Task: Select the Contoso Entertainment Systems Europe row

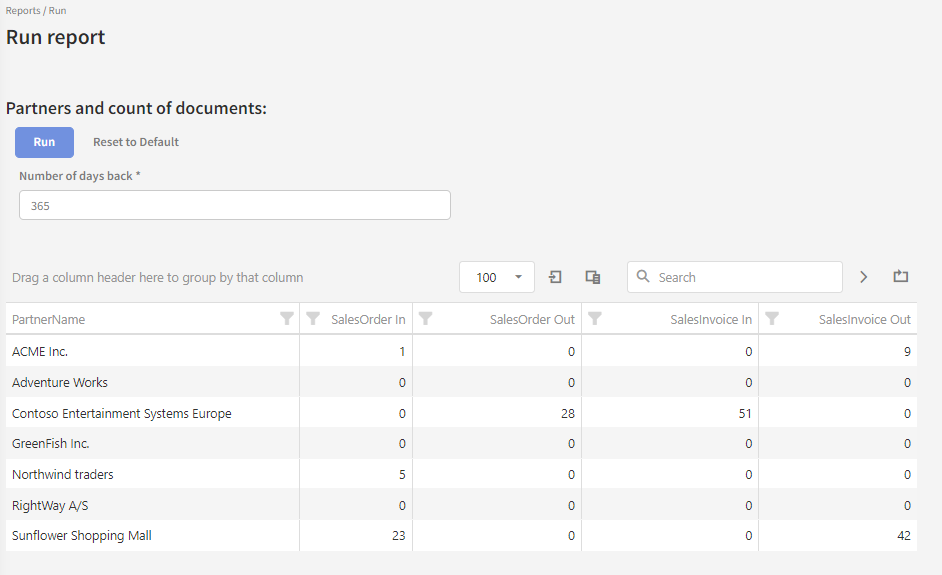Action: pos(121,413)
